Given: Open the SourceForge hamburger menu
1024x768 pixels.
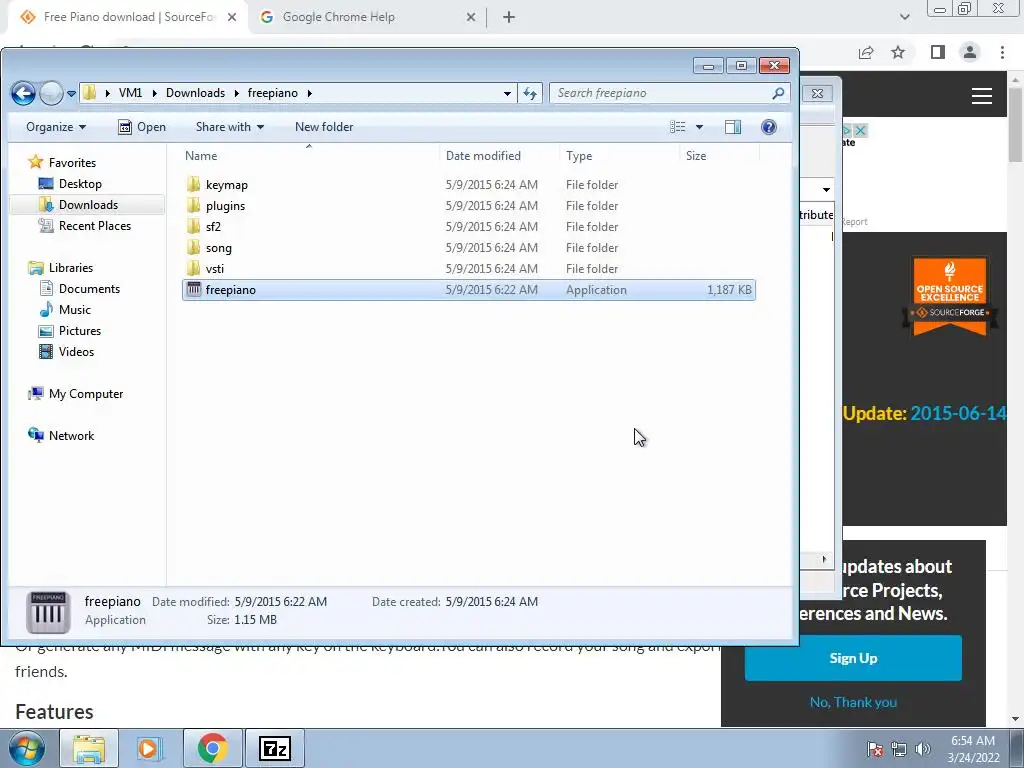Looking at the screenshot, I should click(982, 96).
